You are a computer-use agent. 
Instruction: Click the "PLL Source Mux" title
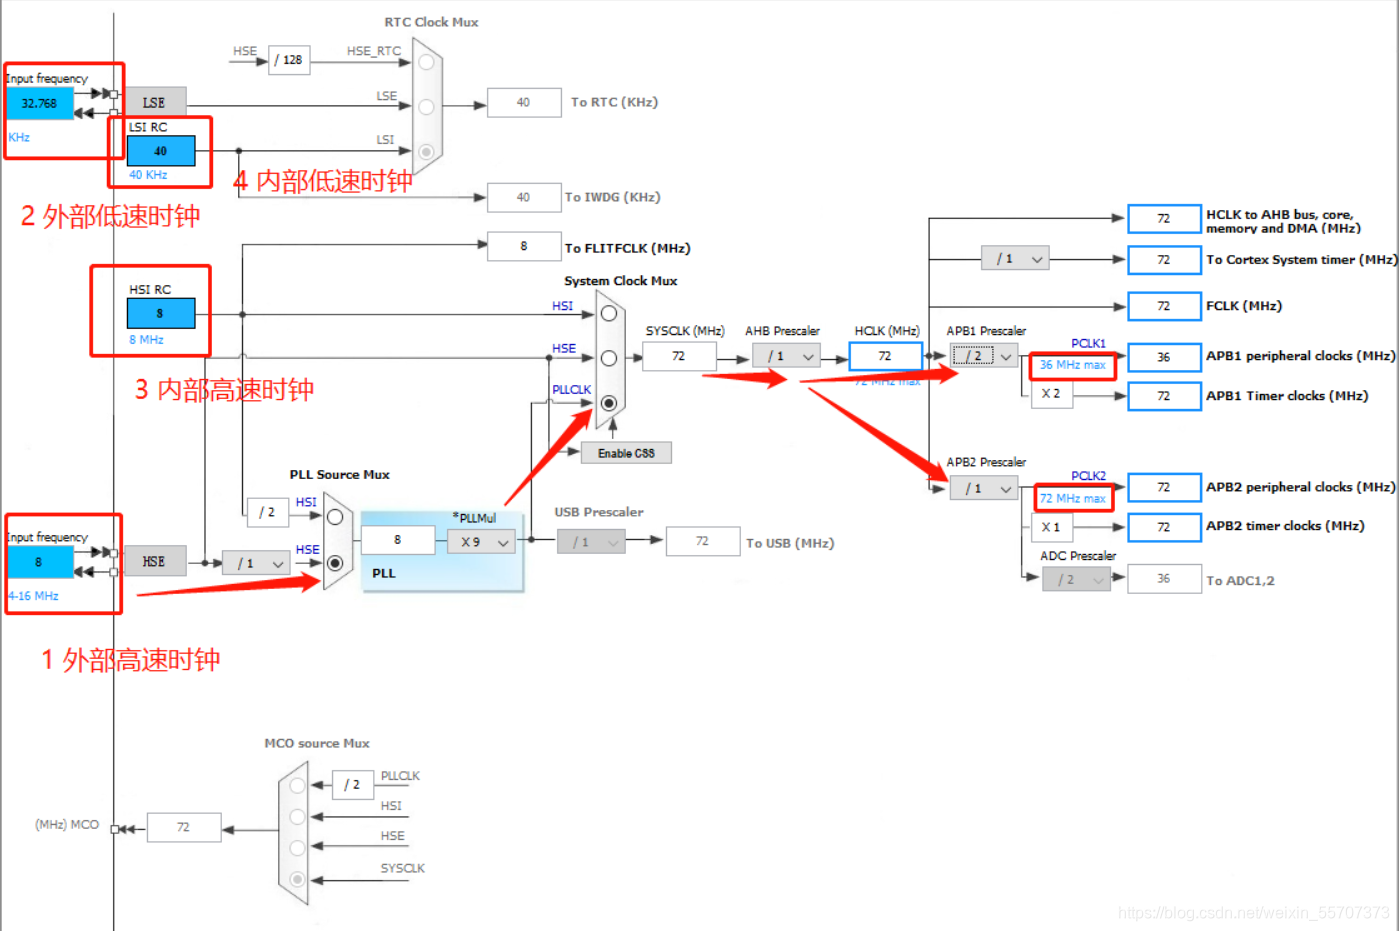coord(339,475)
